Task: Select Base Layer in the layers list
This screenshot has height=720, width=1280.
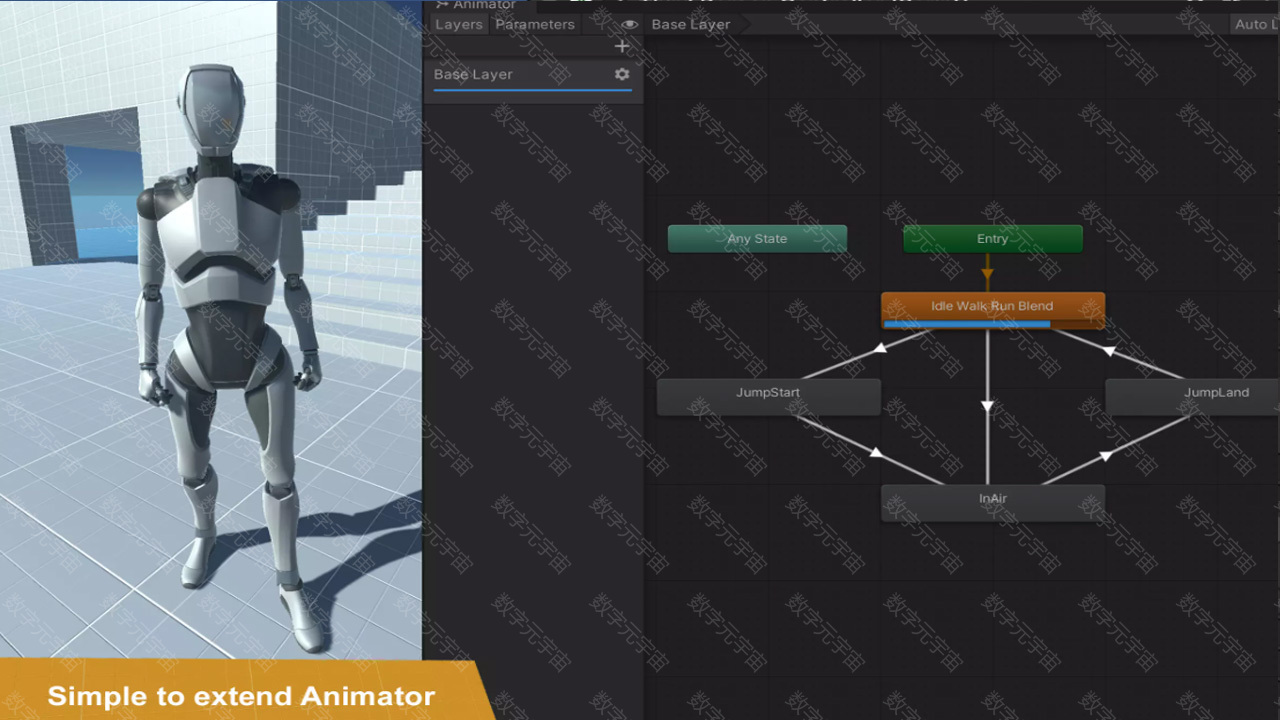Action: 500,74
